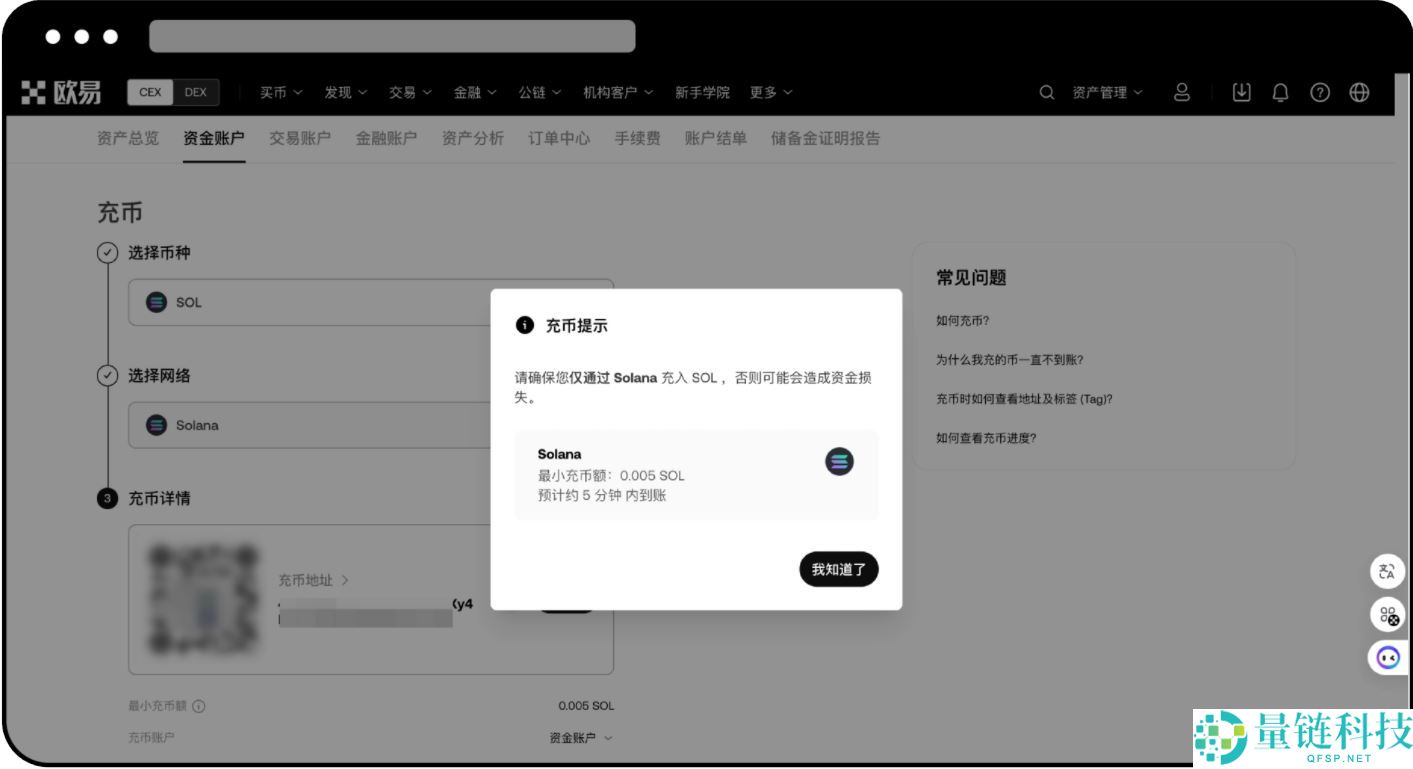Open the language globe icon
The width and height of the screenshot is (1413, 769).
1359,92
